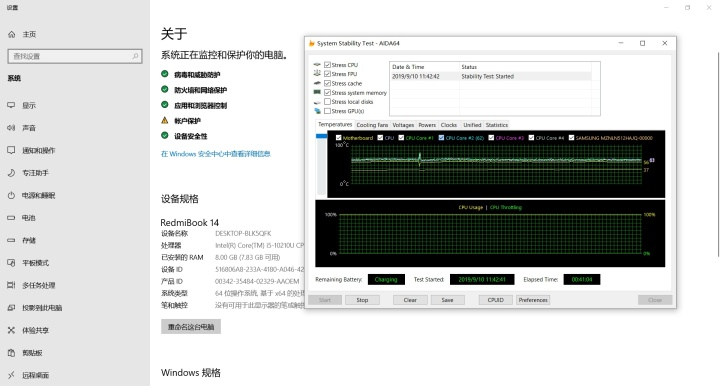Toggle CPU Core #1 graph checkbox
This screenshot has height=386, width=720.
click(401, 138)
